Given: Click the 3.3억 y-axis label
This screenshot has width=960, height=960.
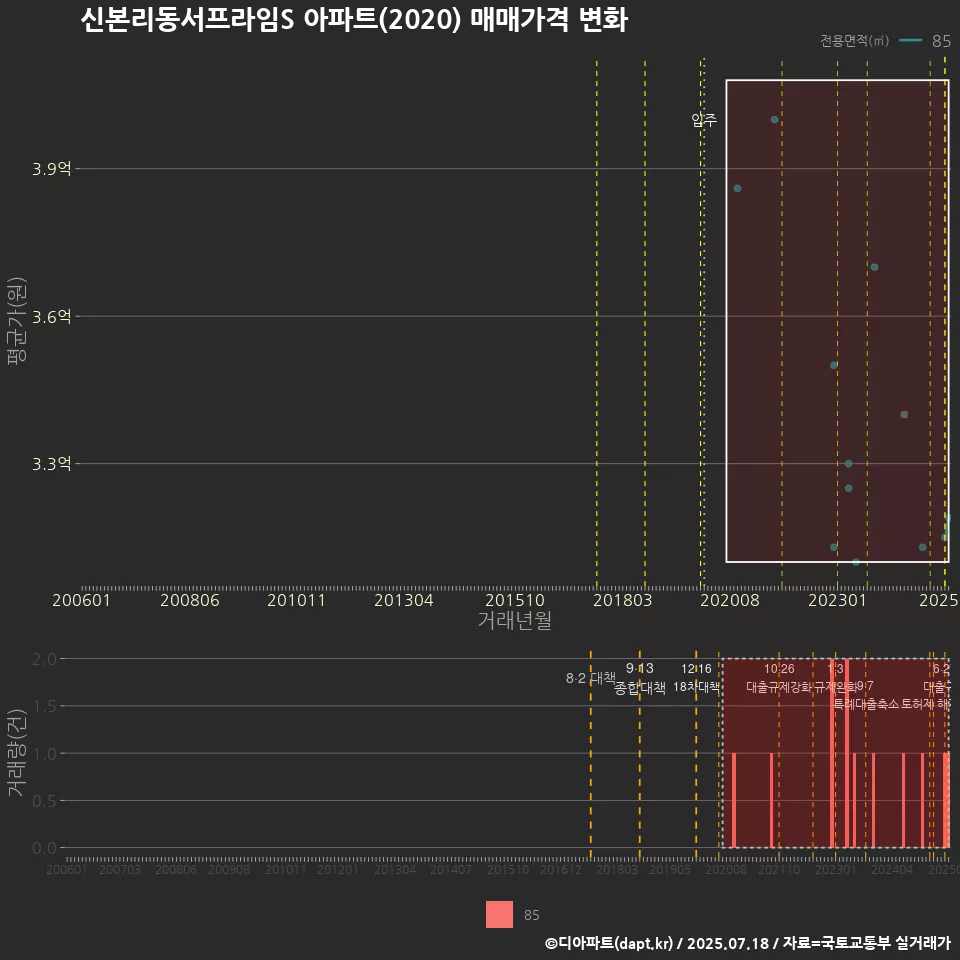Looking at the screenshot, I should pyautogui.click(x=51, y=463).
